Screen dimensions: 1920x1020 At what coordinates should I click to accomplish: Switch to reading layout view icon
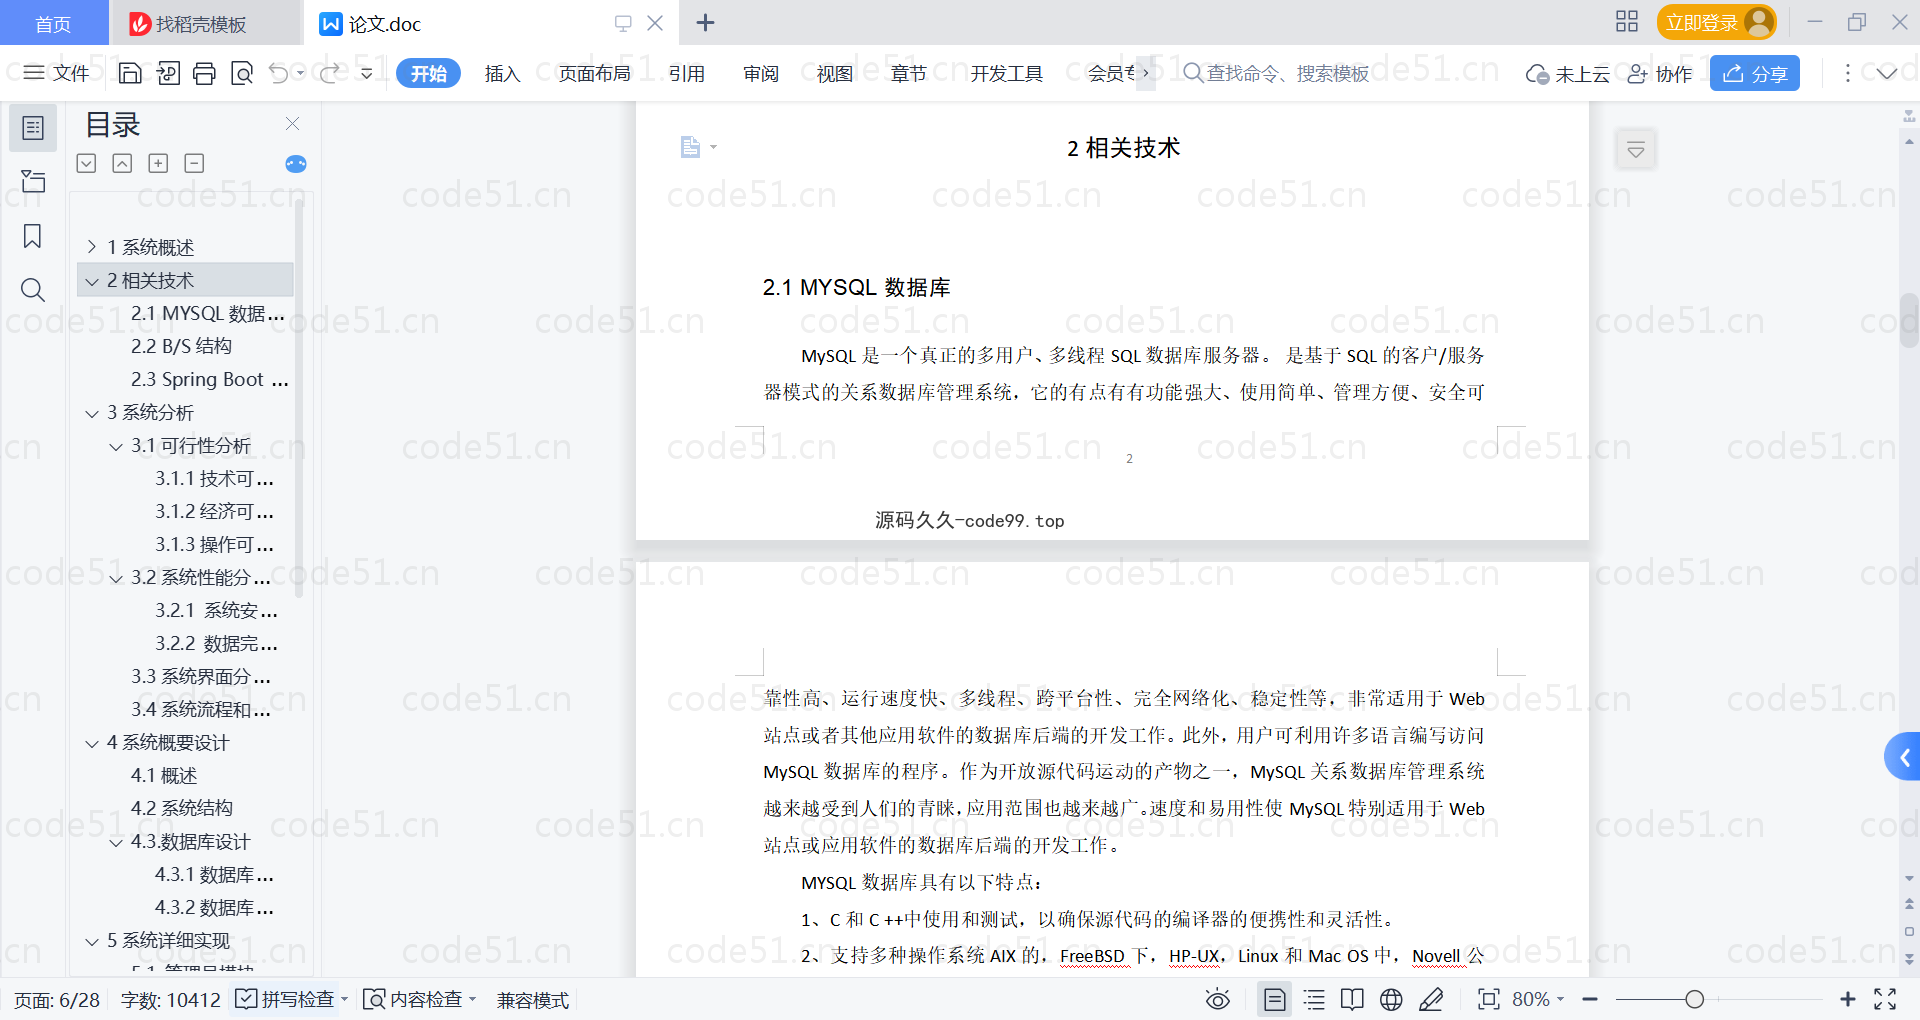[1352, 999]
